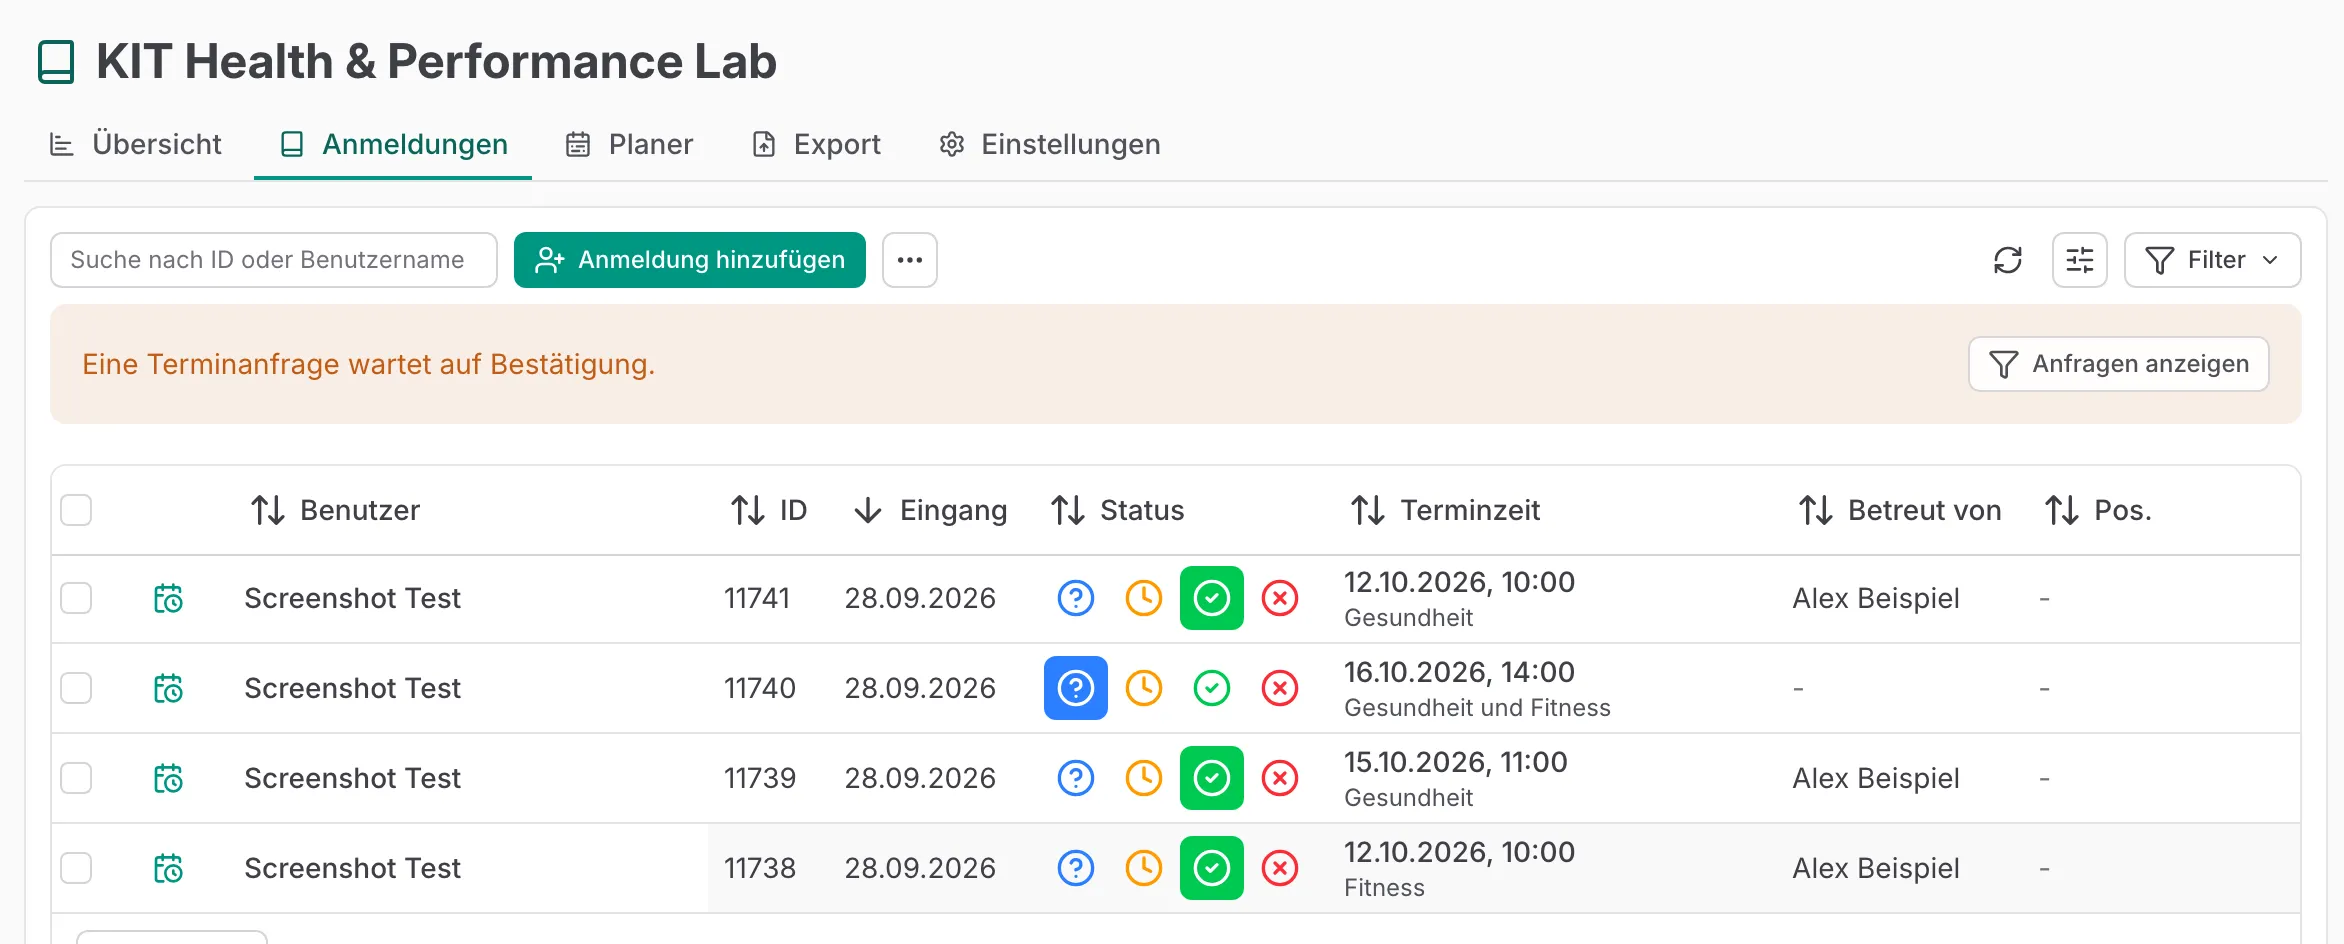Image resolution: width=2344 pixels, height=944 pixels.
Task: Mark registration 11741 as pending clock
Action: click(1144, 598)
